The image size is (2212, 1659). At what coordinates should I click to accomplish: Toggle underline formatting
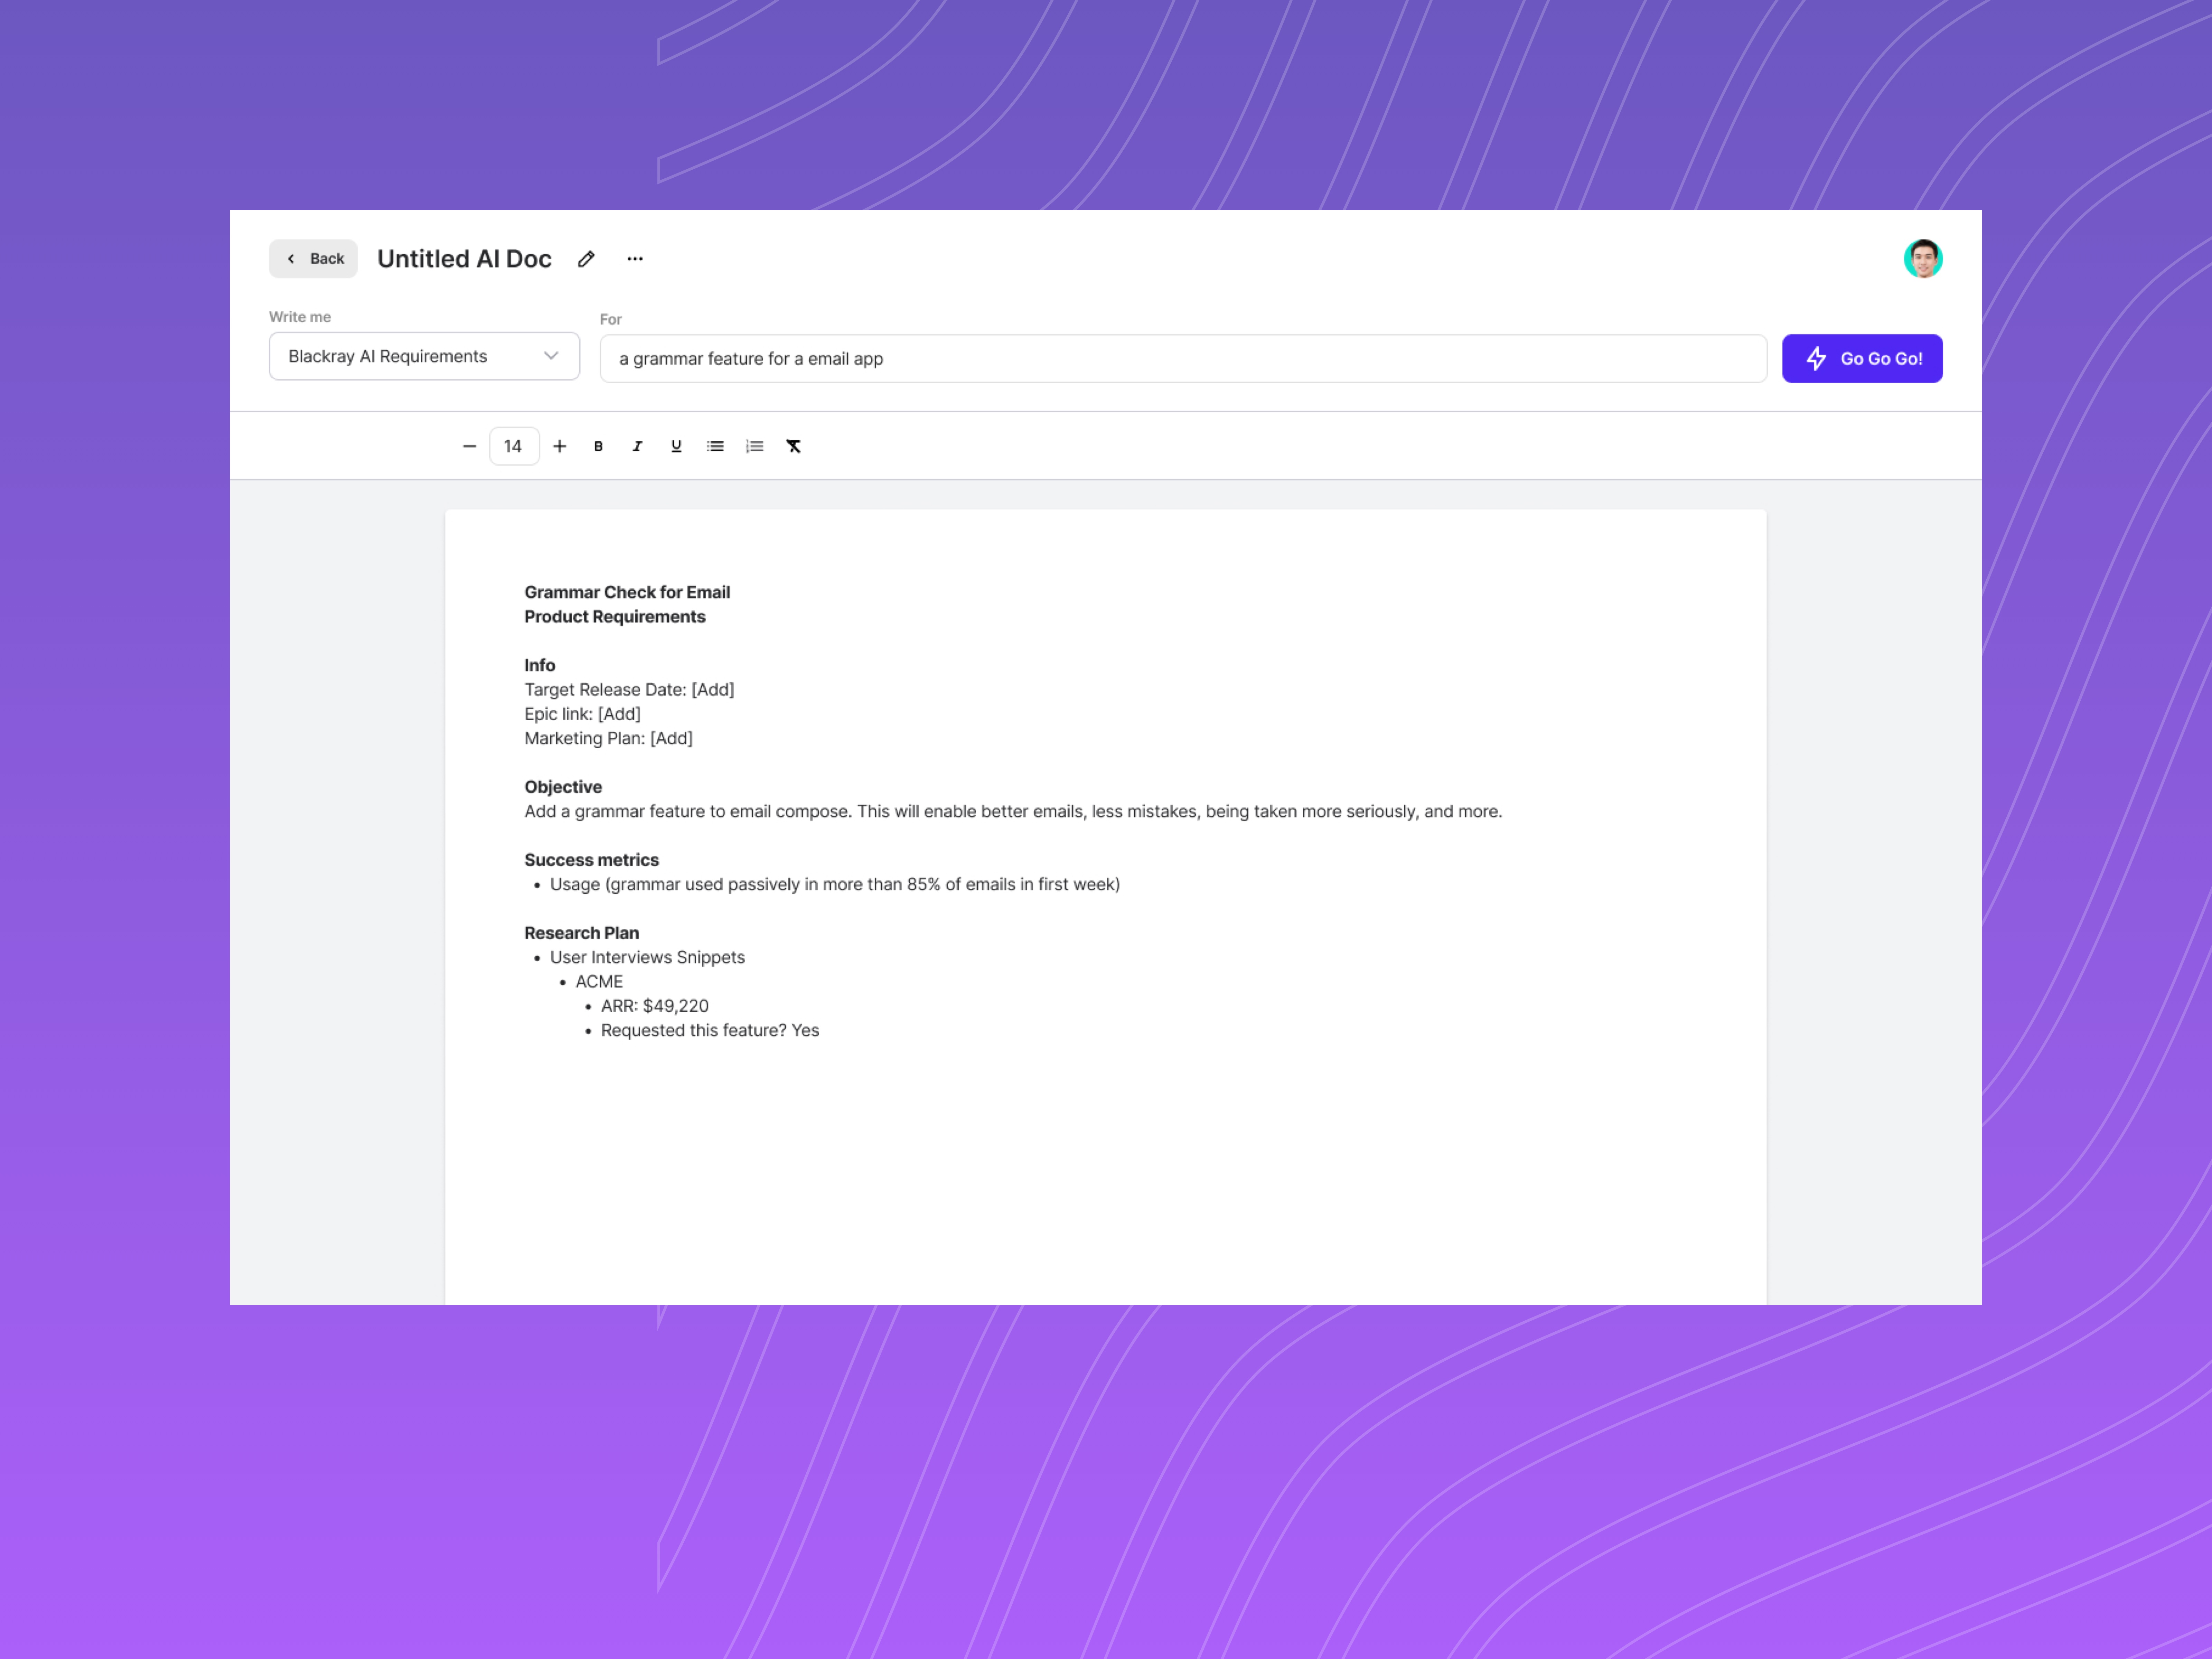[x=676, y=446]
